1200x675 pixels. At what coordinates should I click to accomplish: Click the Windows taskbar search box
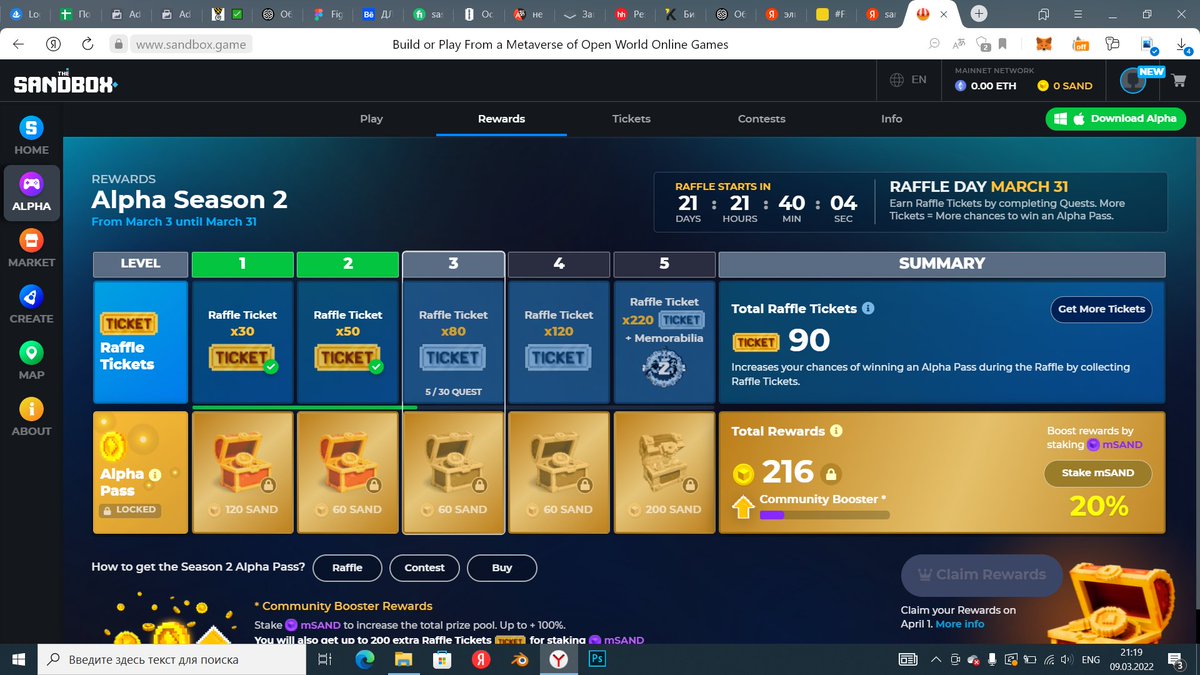point(173,659)
